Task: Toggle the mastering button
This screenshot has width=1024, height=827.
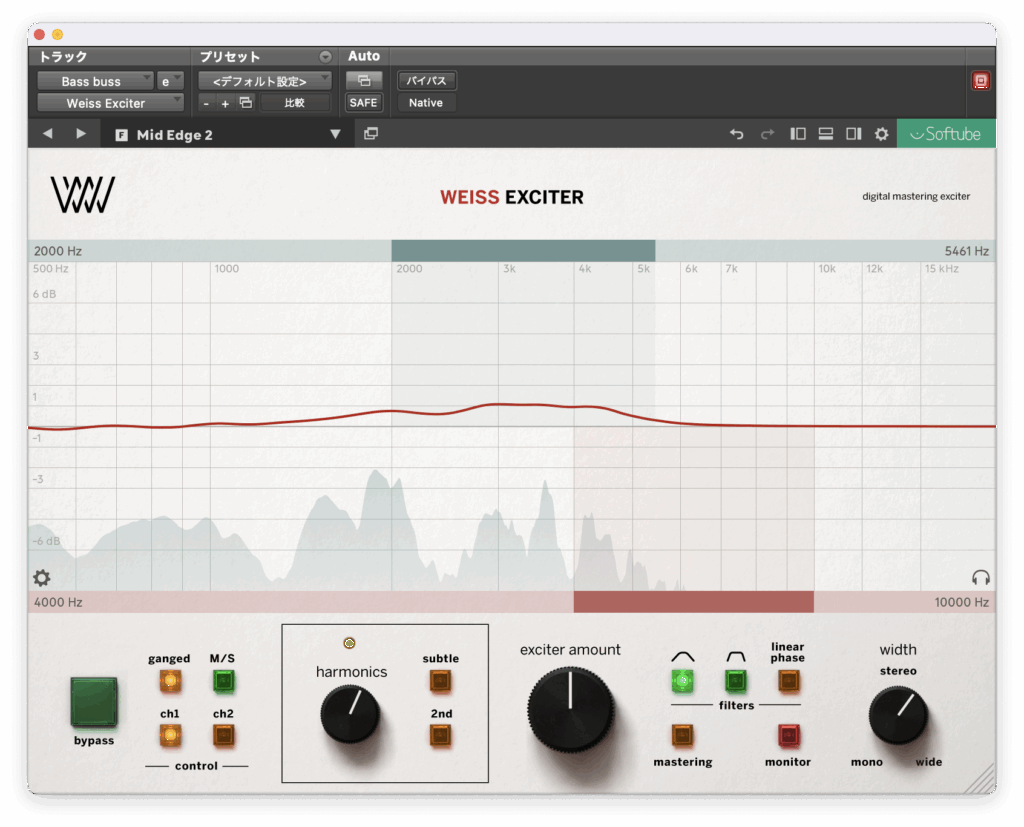Action: (x=683, y=736)
